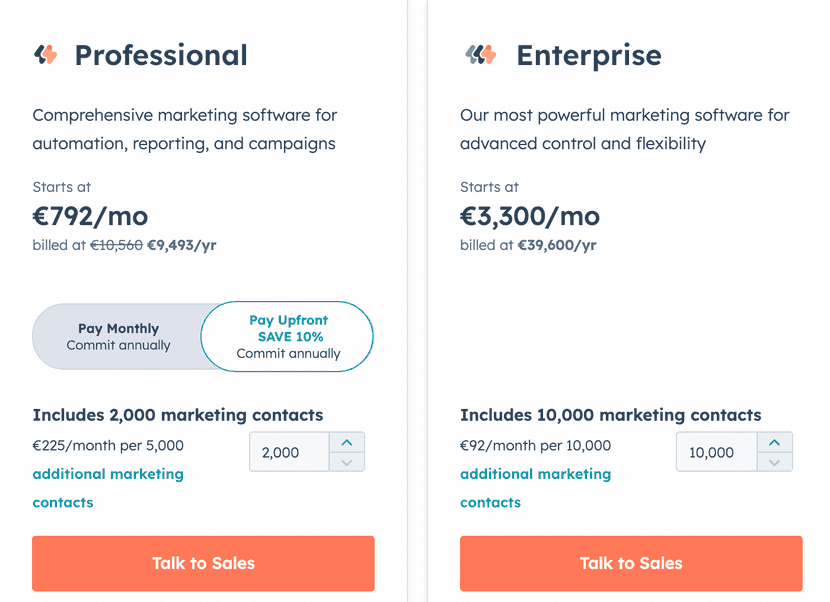Click the Includes 10,000 marketing contacts label
The image size is (830, 602).
point(610,415)
